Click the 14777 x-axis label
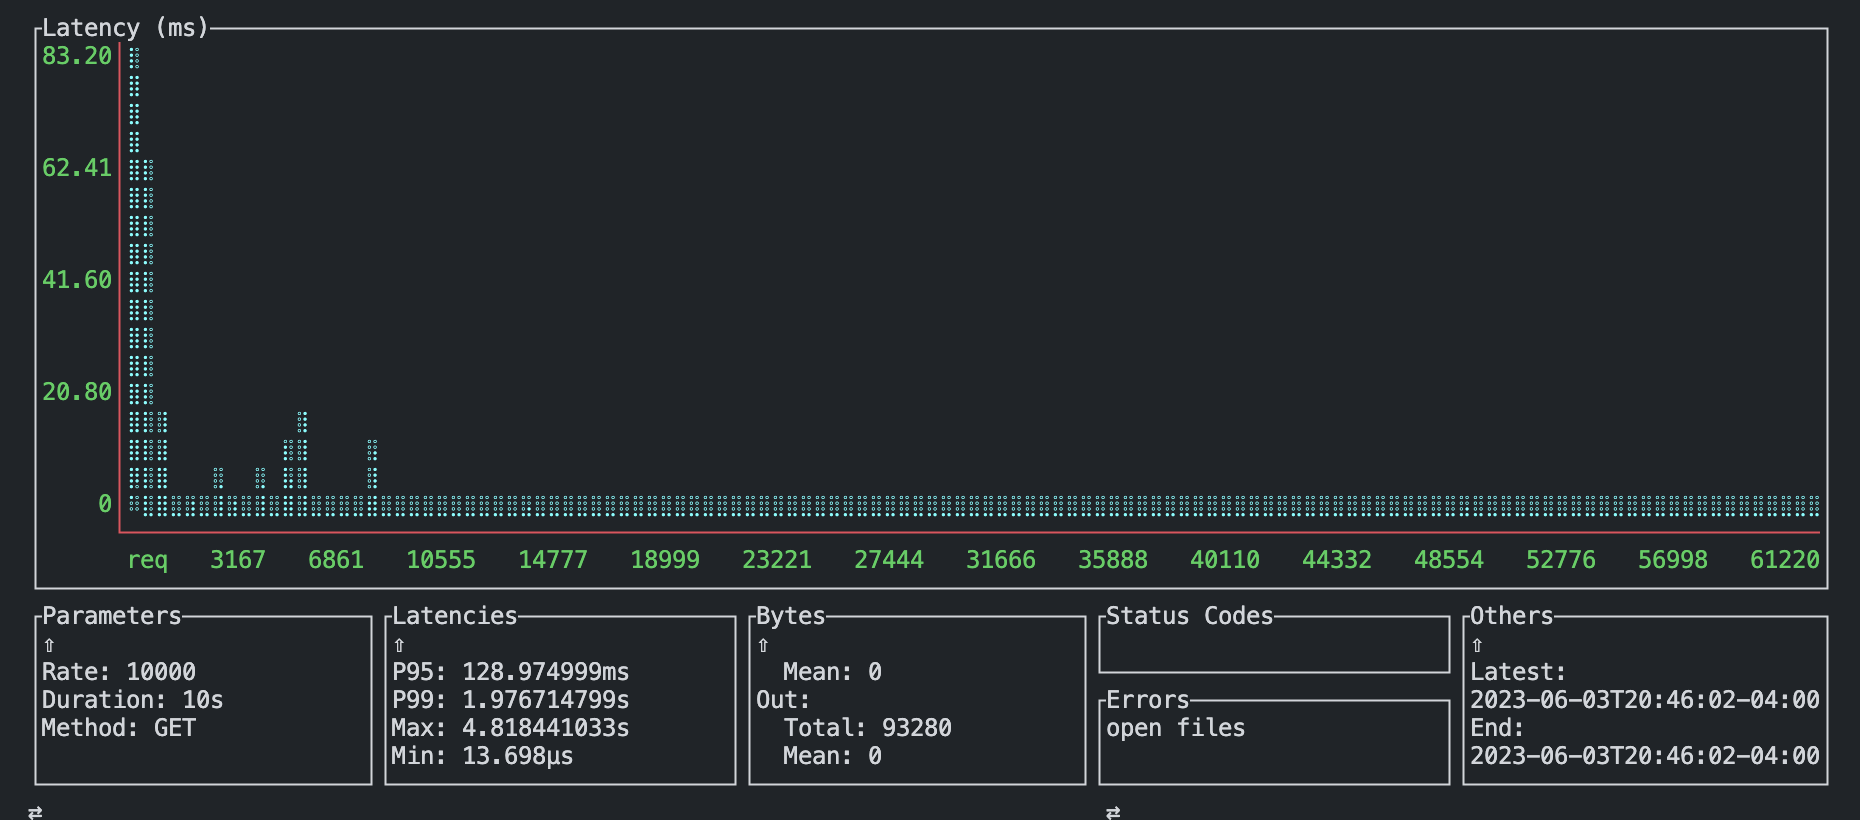The width and height of the screenshot is (1860, 820). point(553,560)
